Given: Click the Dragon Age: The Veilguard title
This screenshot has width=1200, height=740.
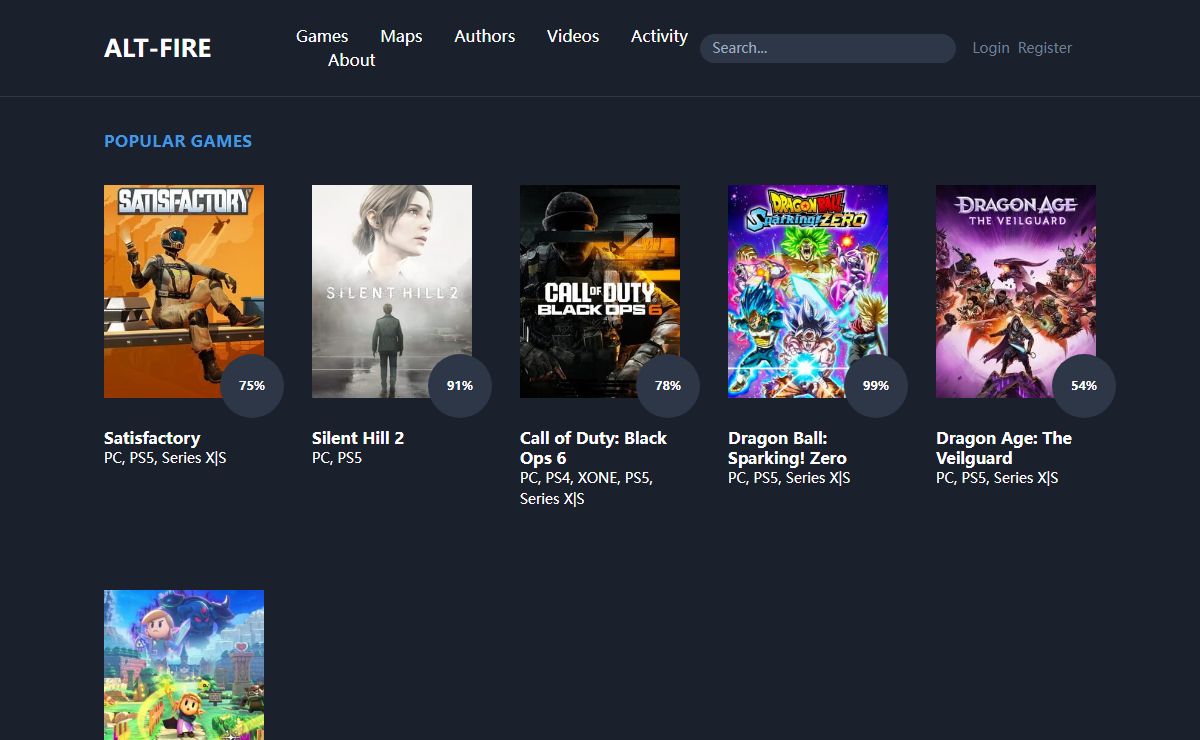Looking at the screenshot, I should (x=1004, y=448).
